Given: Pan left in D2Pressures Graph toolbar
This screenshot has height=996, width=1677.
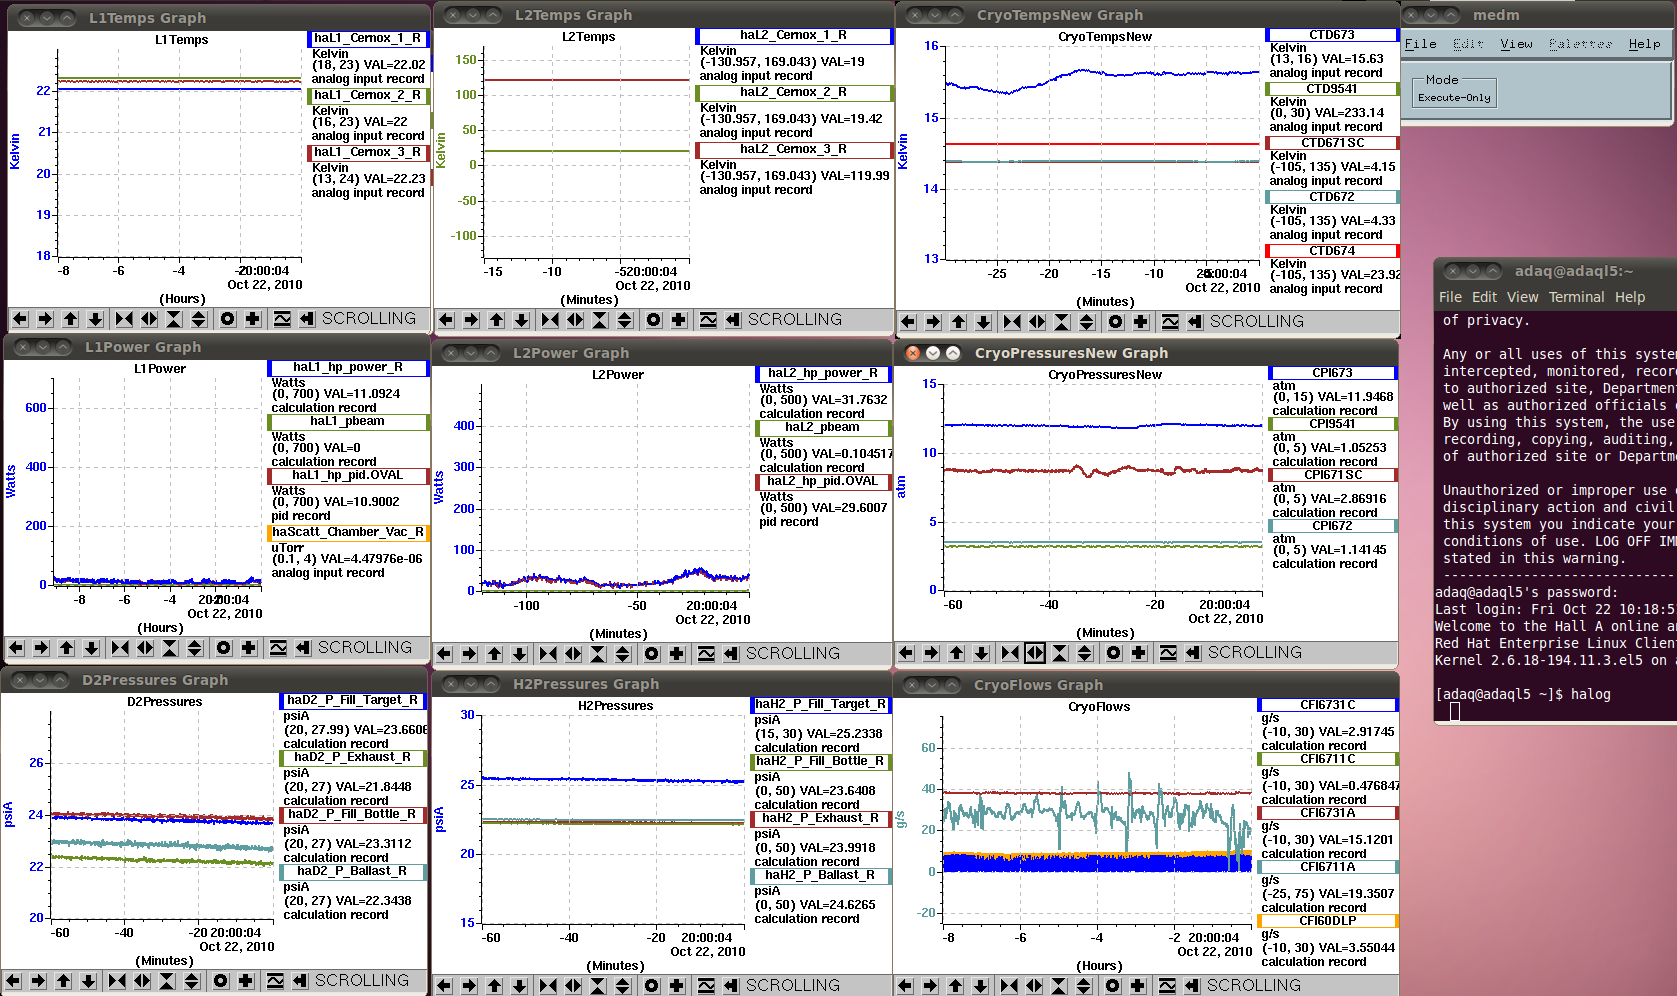Looking at the screenshot, I should coord(13,981).
